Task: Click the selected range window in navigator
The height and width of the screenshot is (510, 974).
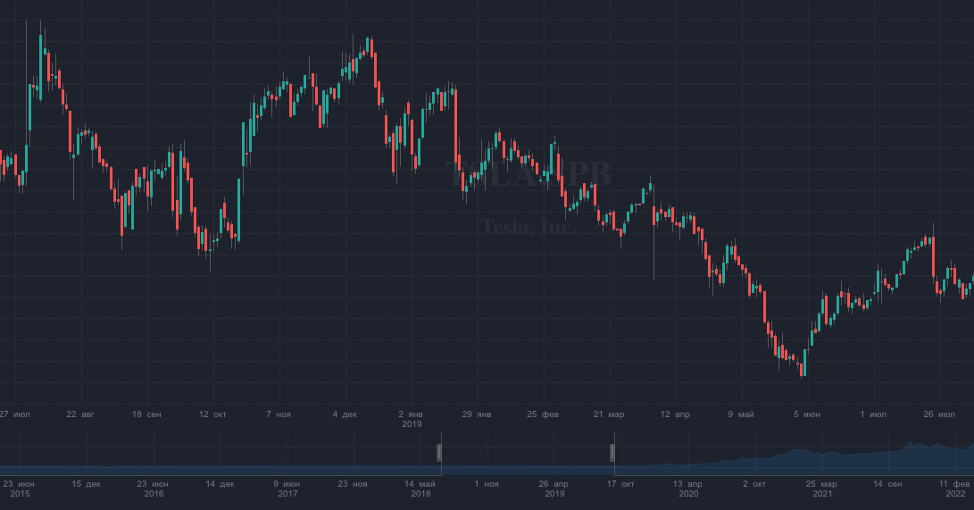Action: [527, 454]
